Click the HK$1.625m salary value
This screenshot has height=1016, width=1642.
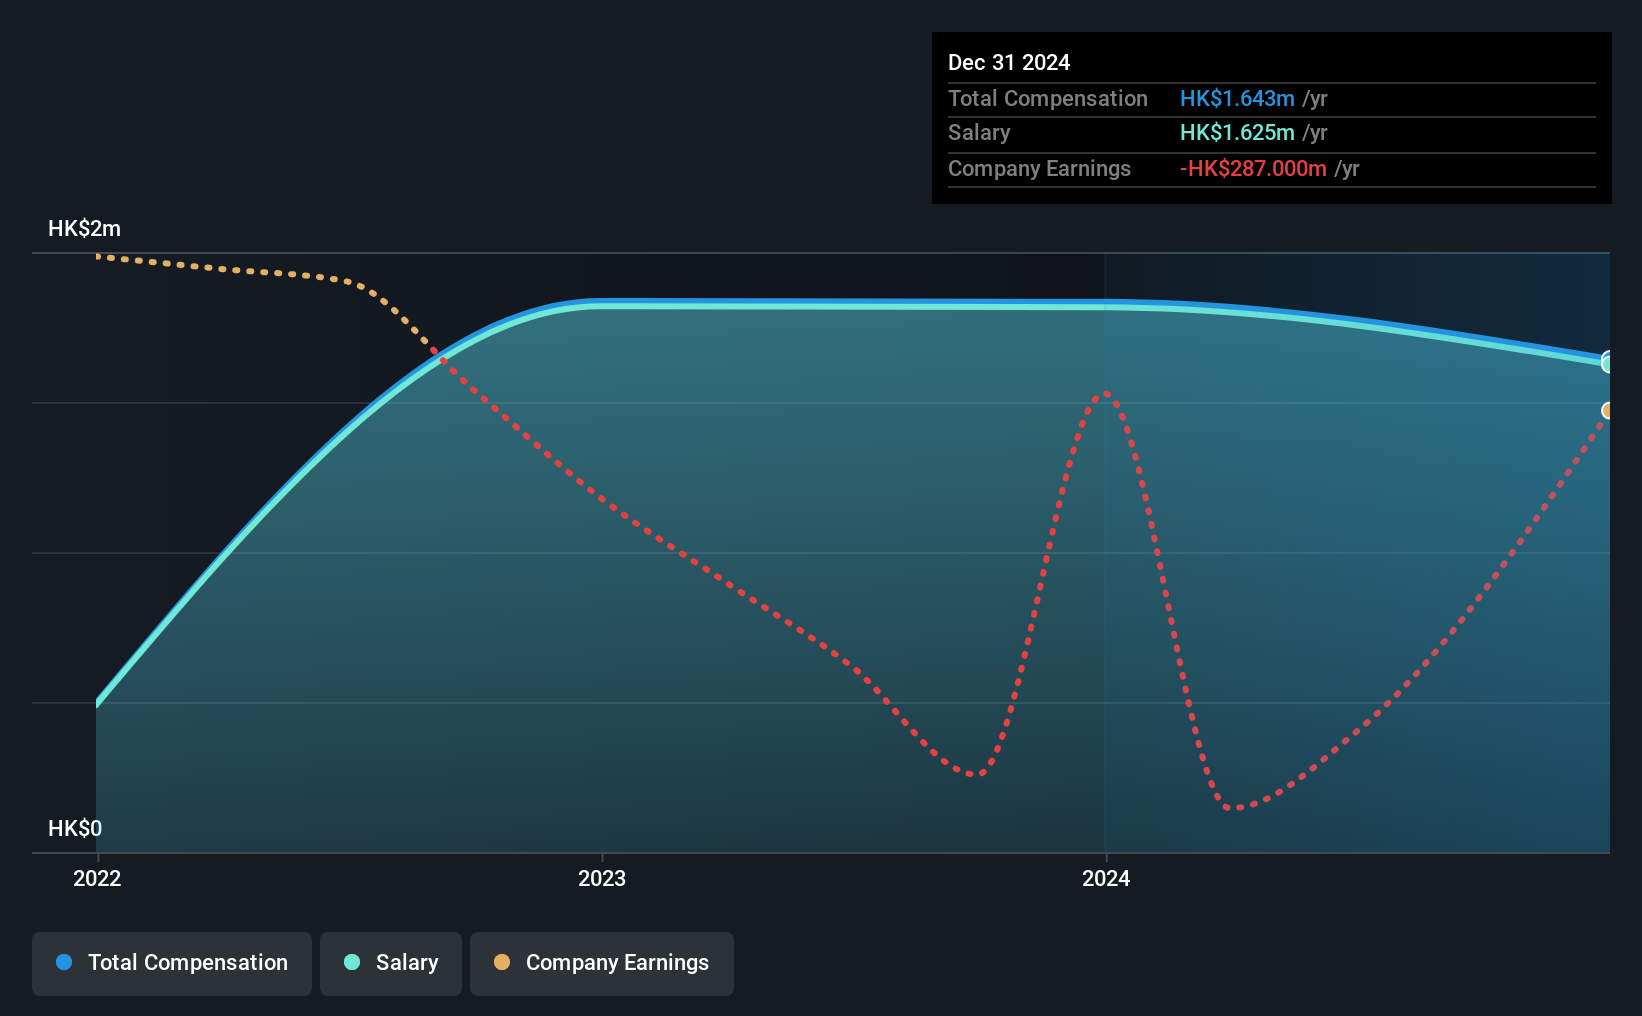click(1237, 133)
